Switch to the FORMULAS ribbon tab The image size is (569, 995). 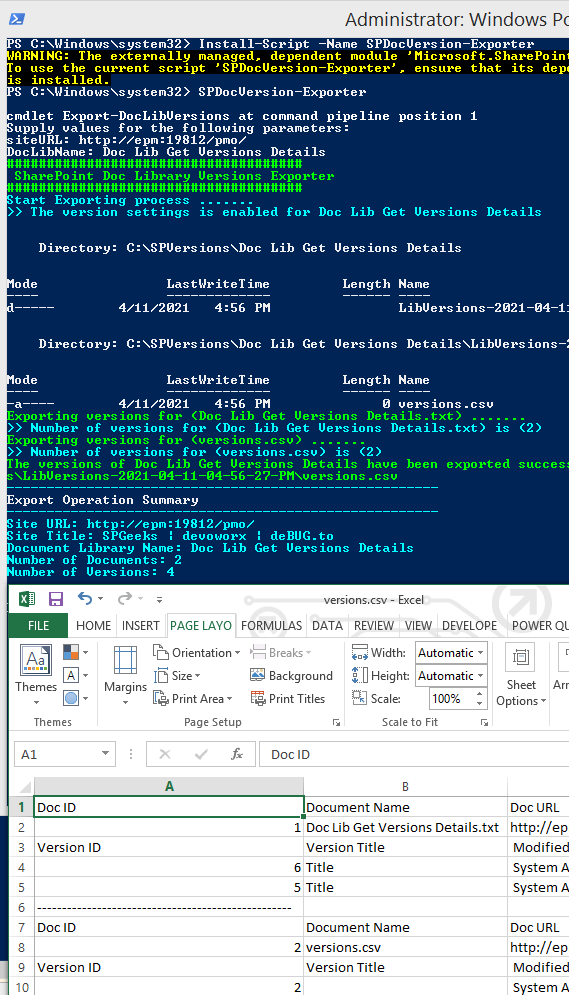pyautogui.click(x=271, y=626)
